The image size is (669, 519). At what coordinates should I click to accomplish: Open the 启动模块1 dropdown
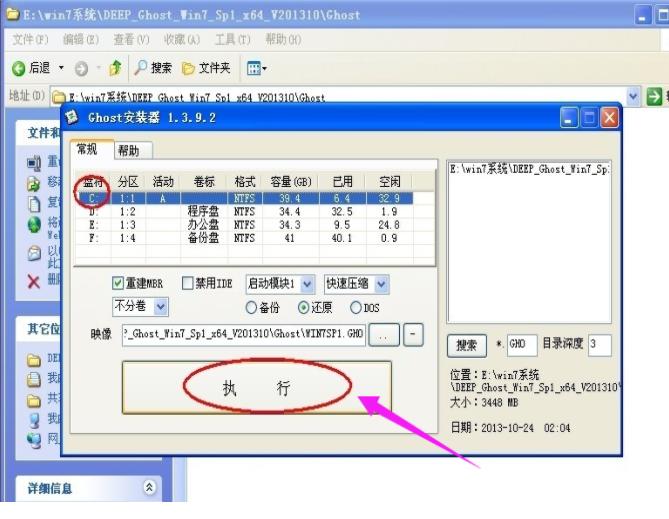click(x=307, y=284)
